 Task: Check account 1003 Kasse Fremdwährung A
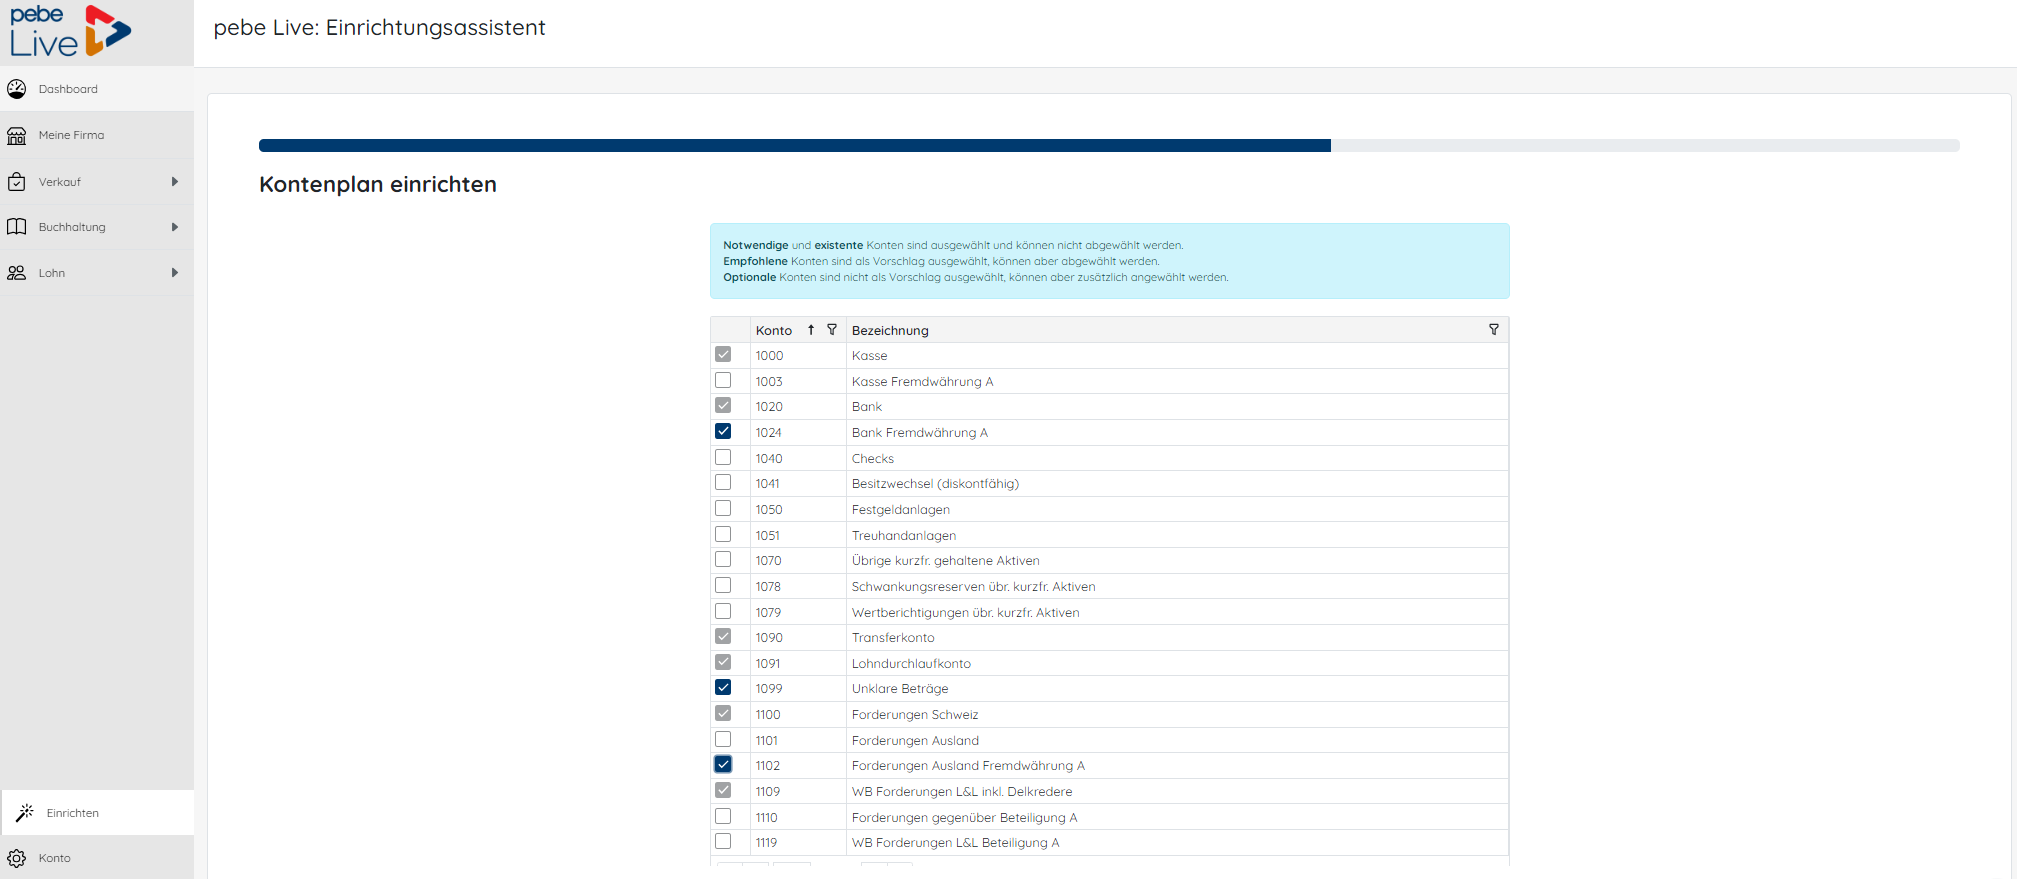[x=723, y=381]
